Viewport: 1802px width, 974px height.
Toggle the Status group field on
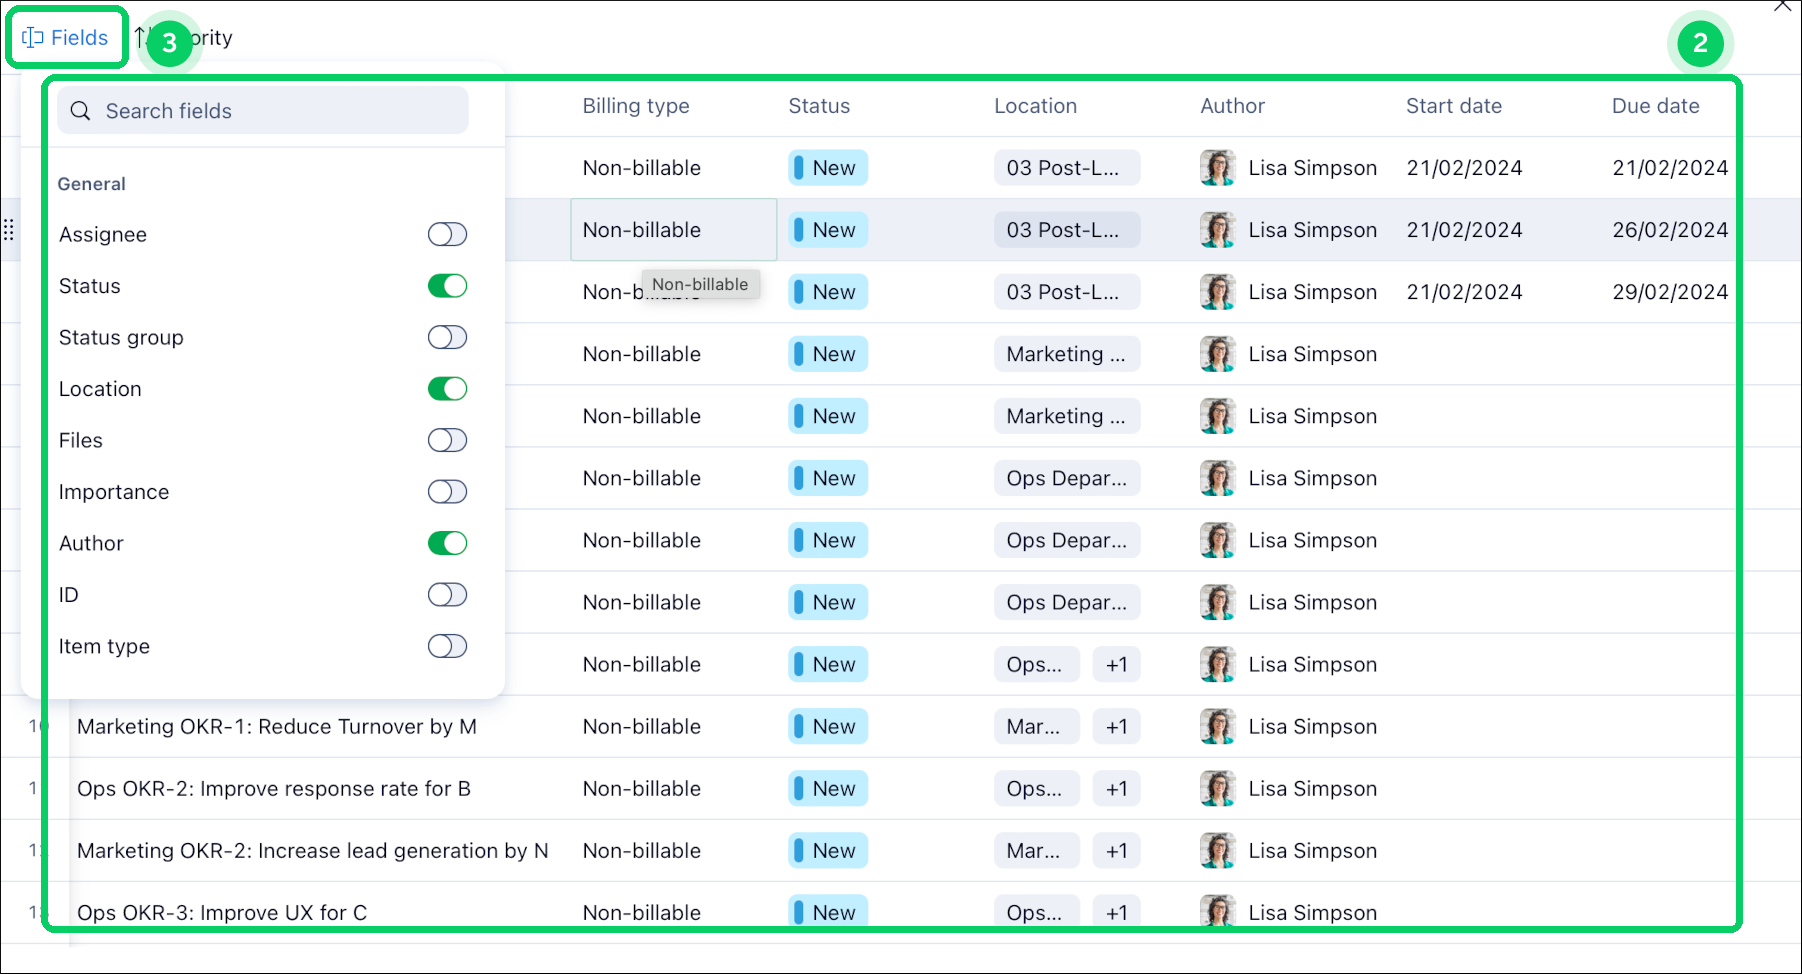coord(448,337)
